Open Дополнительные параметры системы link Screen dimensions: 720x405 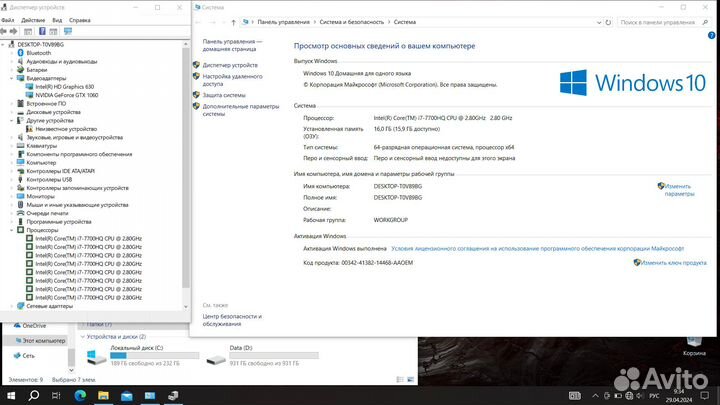pyautogui.click(x=241, y=110)
